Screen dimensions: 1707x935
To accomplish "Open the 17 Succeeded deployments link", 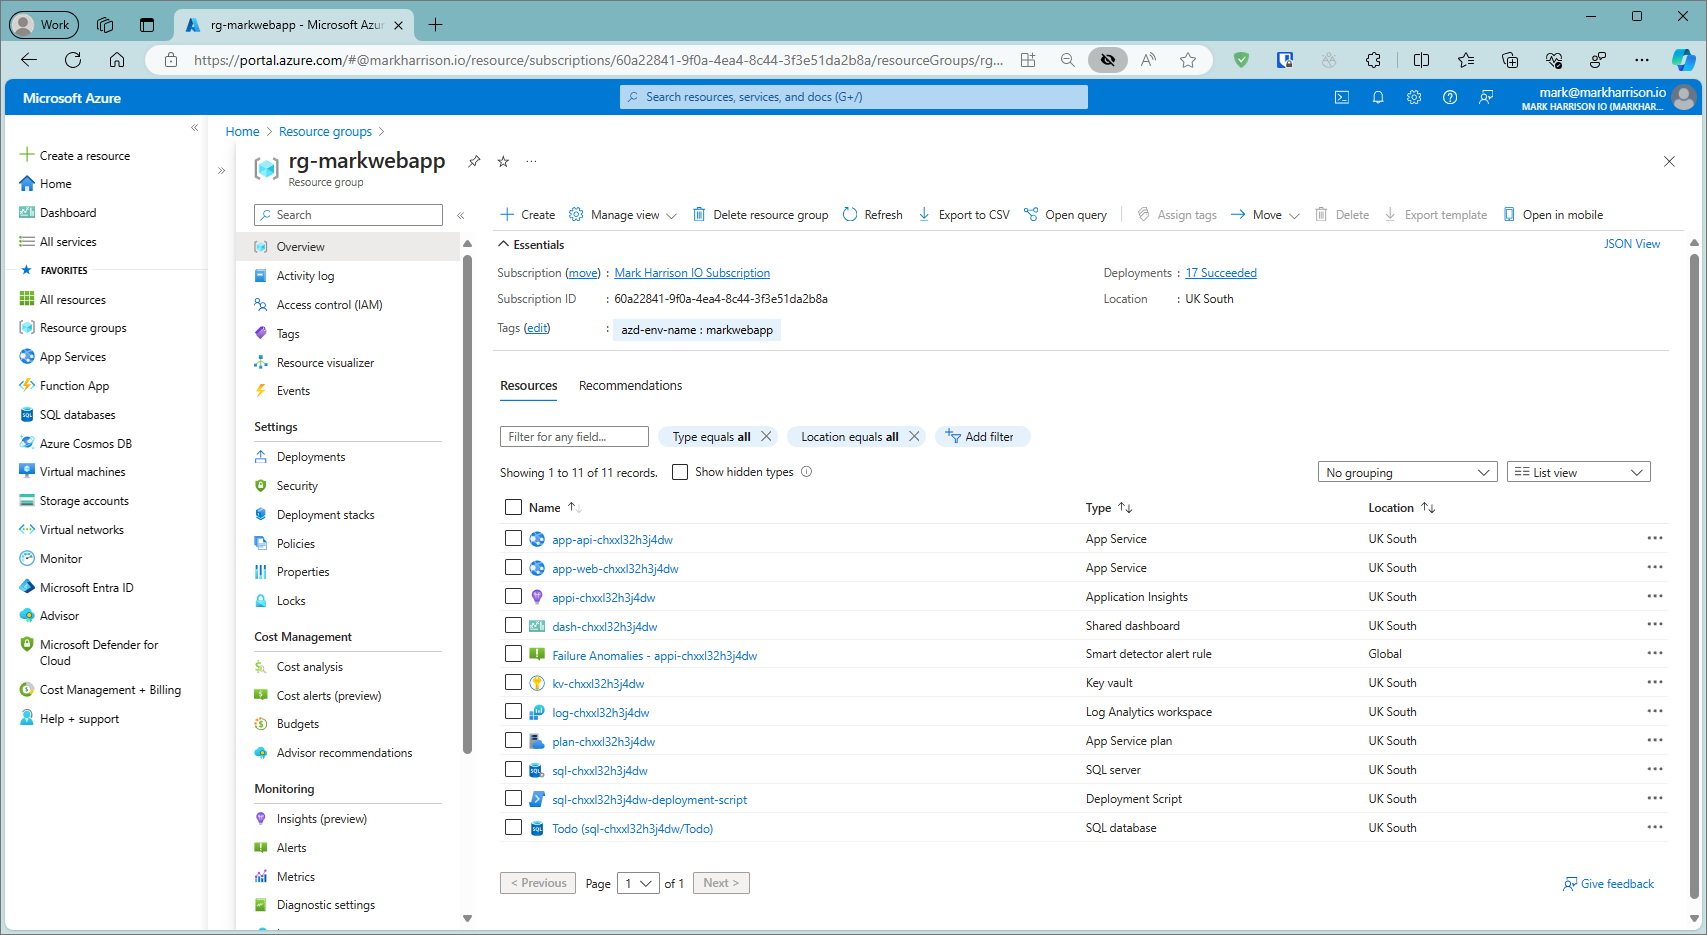I will pyautogui.click(x=1220, y=273).
